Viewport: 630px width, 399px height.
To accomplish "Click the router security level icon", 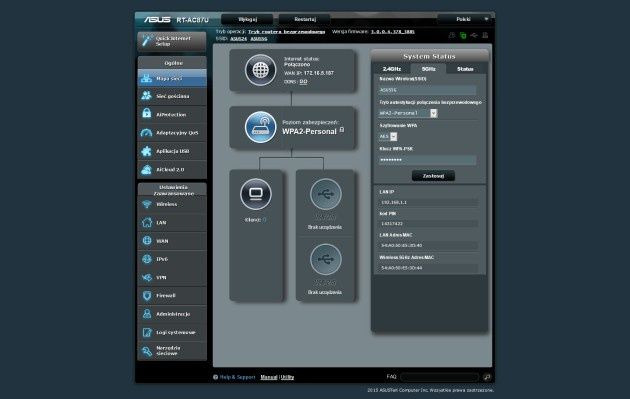I will pos(260,127).
